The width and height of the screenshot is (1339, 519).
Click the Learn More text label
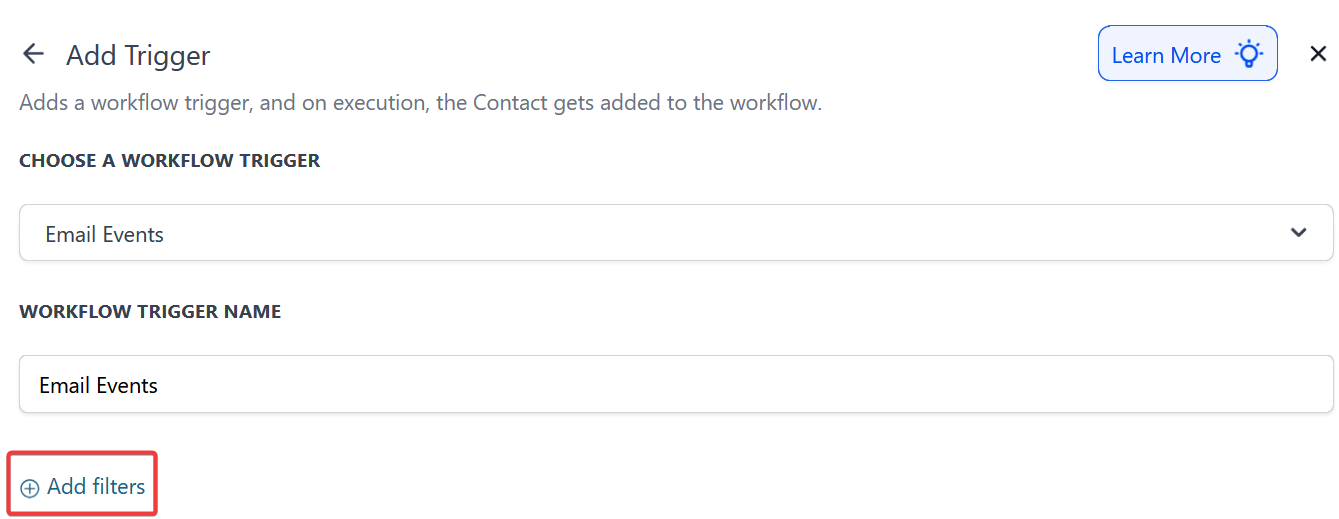point(1166,55)
